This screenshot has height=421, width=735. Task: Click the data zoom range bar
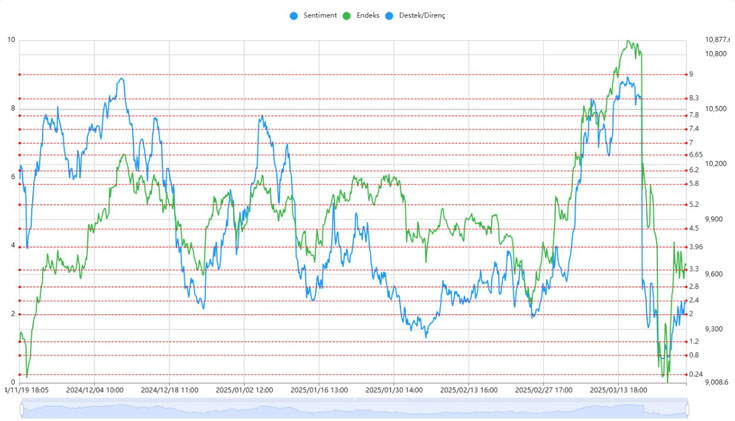pos(354,408)
